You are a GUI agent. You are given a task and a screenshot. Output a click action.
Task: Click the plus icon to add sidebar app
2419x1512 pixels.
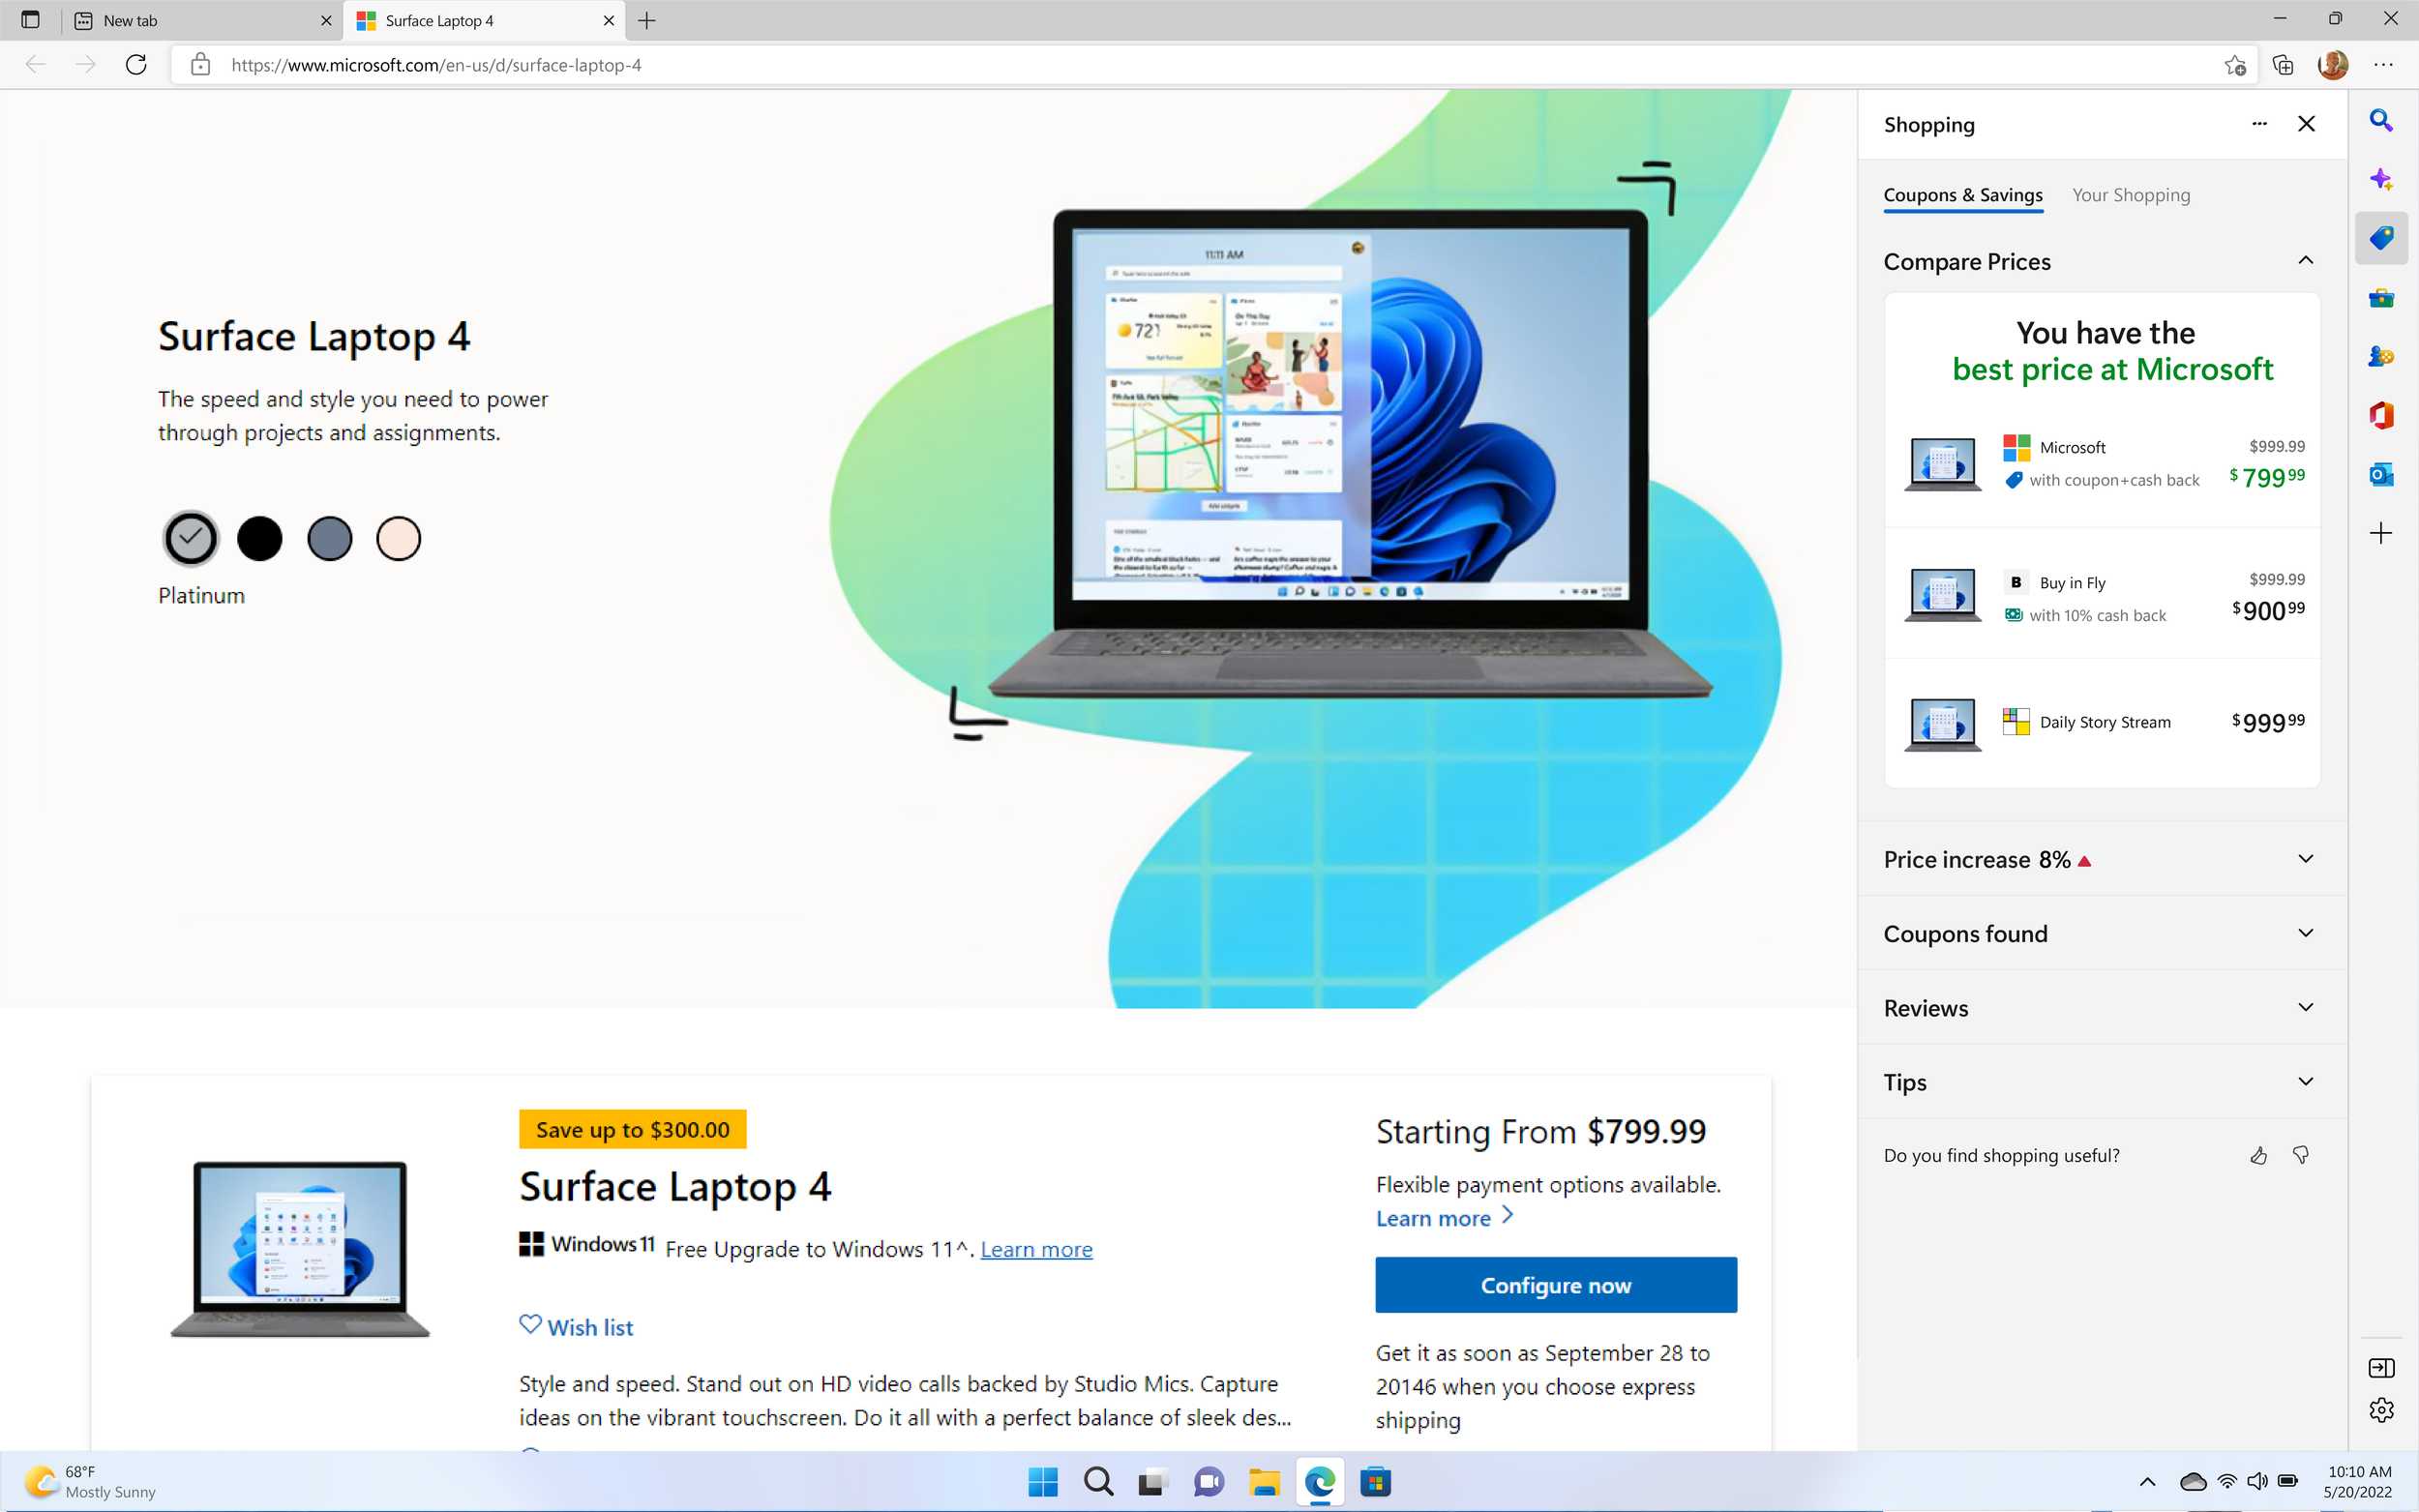(2381, 533)
